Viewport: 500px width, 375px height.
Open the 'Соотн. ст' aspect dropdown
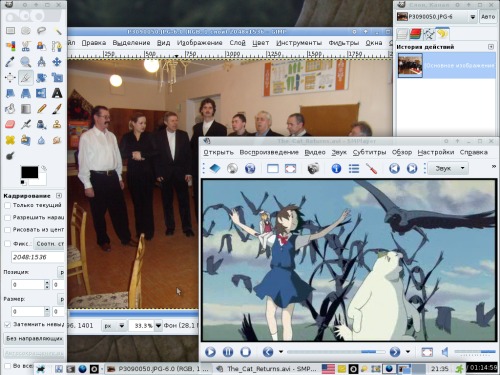(49, 244)
